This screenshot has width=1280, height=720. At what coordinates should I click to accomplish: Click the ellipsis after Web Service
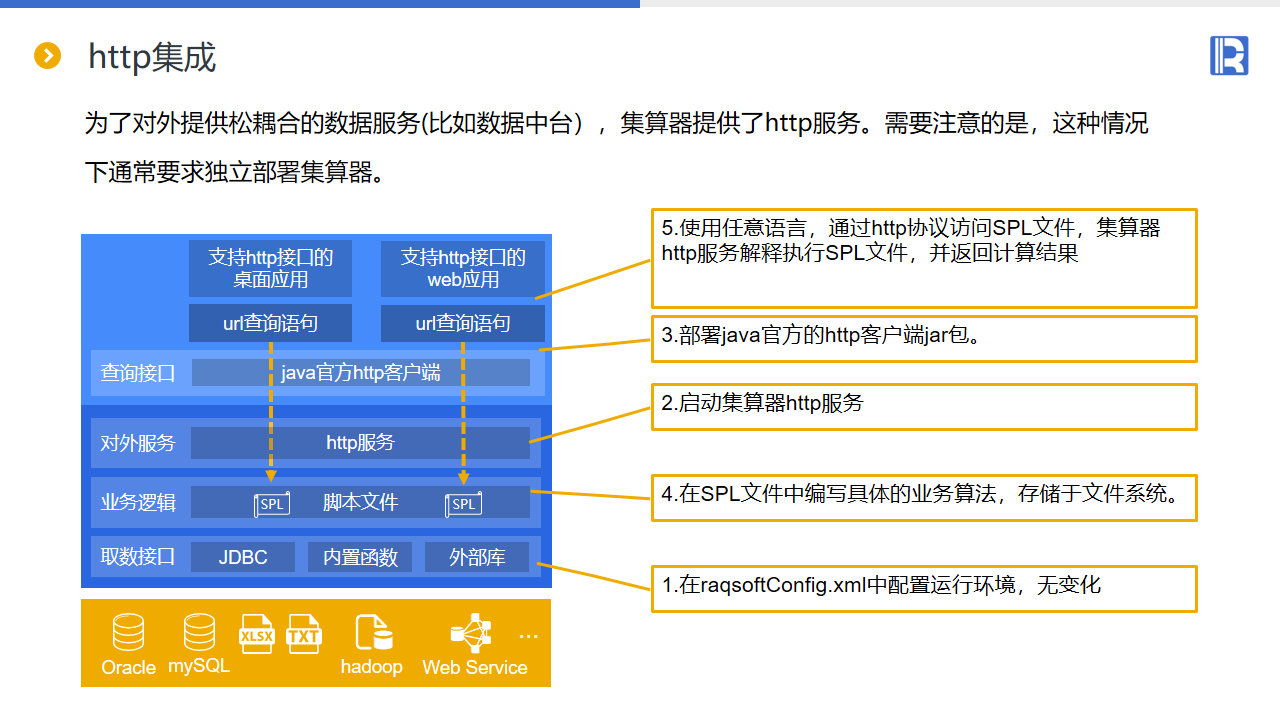[x=529, y=636]
